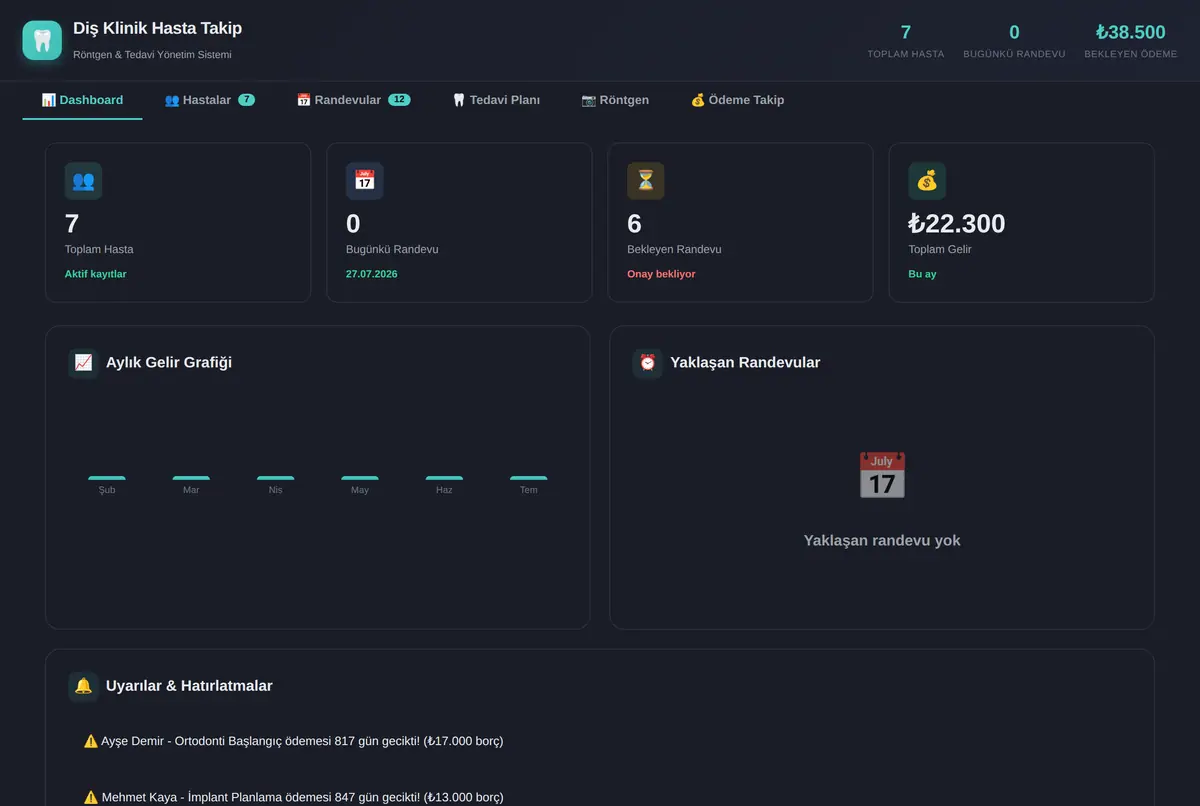This screenshot has height=806, width=1200.
Task: Click the alarm clock icon beside Yaklaşan Randevular
Action: tap(648, 362)
